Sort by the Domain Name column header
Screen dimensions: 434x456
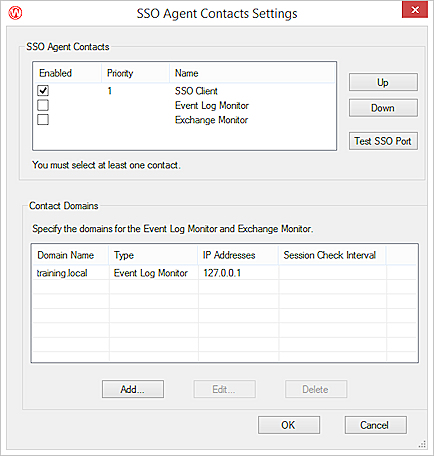coord(71,255)
